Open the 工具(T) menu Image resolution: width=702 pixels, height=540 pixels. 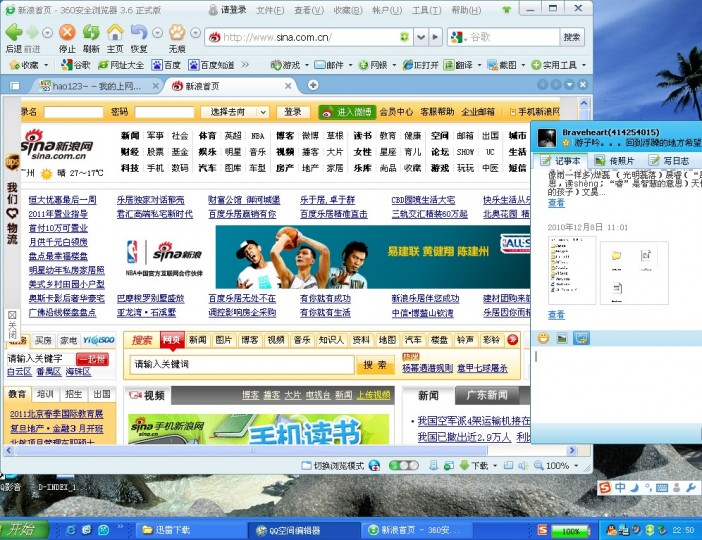point(425,9)
